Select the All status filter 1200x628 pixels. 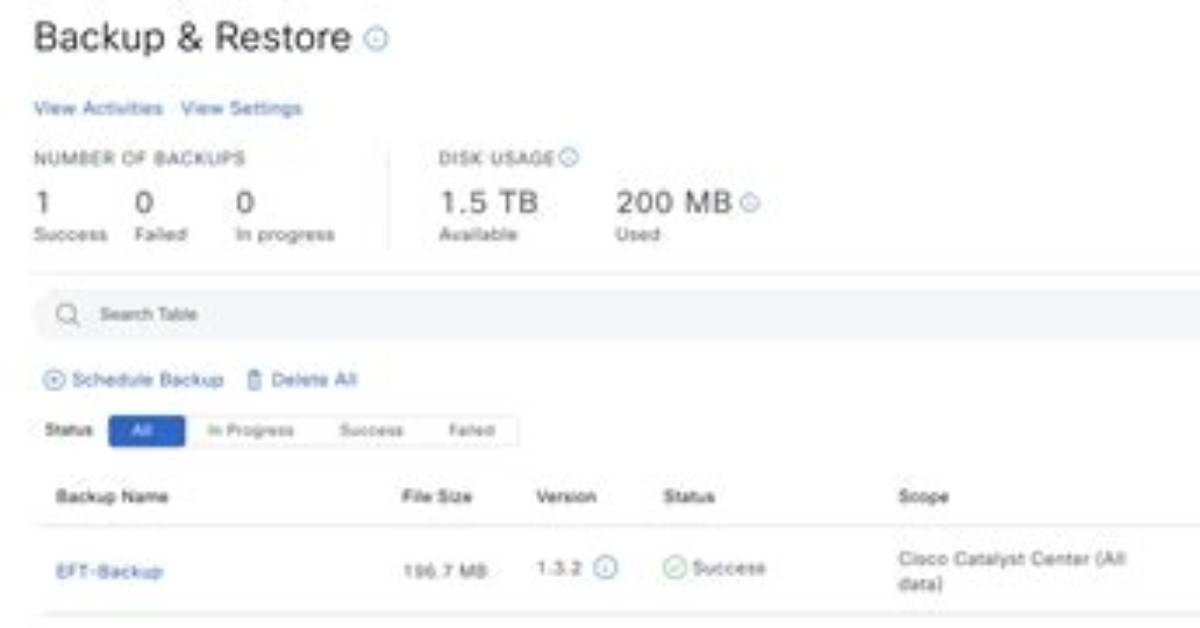tap(146, 430)
